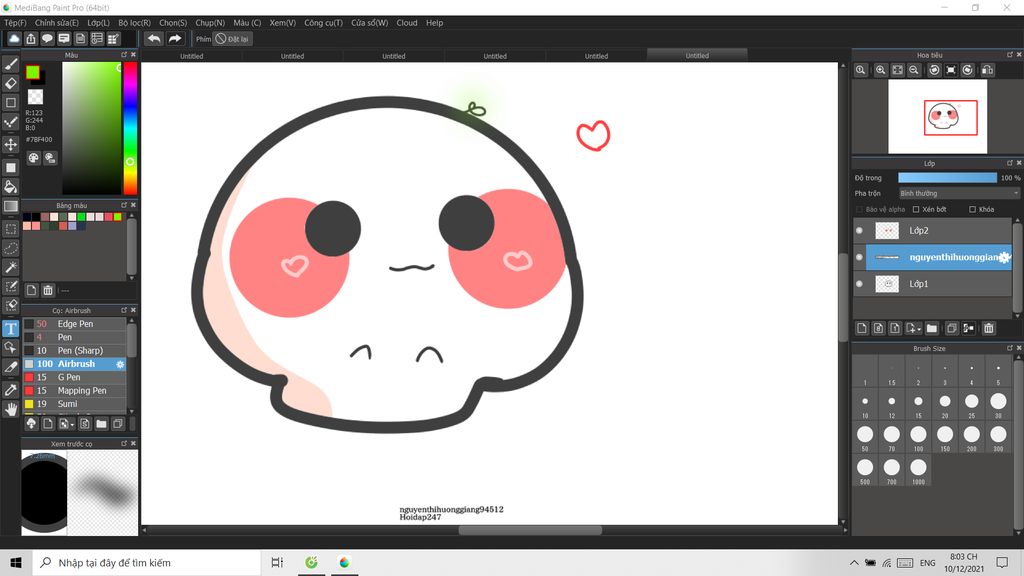Choose the Sumi brush
1024x576 pixels.
coord(74,404)
